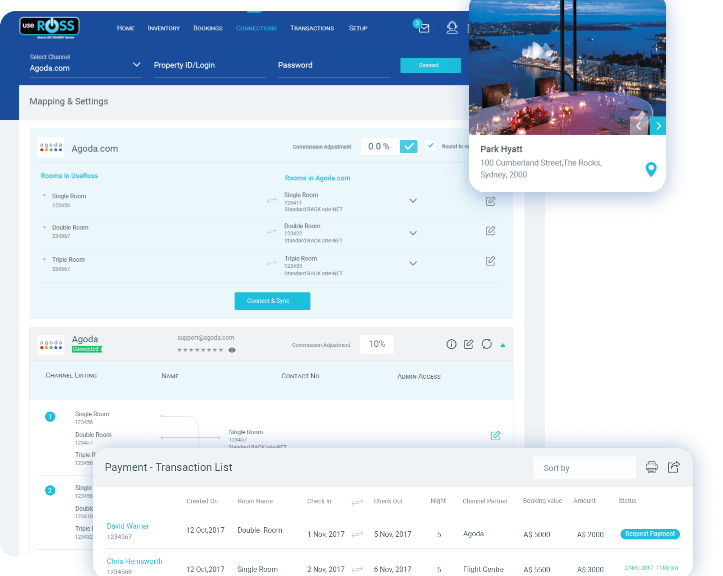
Task: Click the Connect & Sync button
Action: (x=272, y=301)
